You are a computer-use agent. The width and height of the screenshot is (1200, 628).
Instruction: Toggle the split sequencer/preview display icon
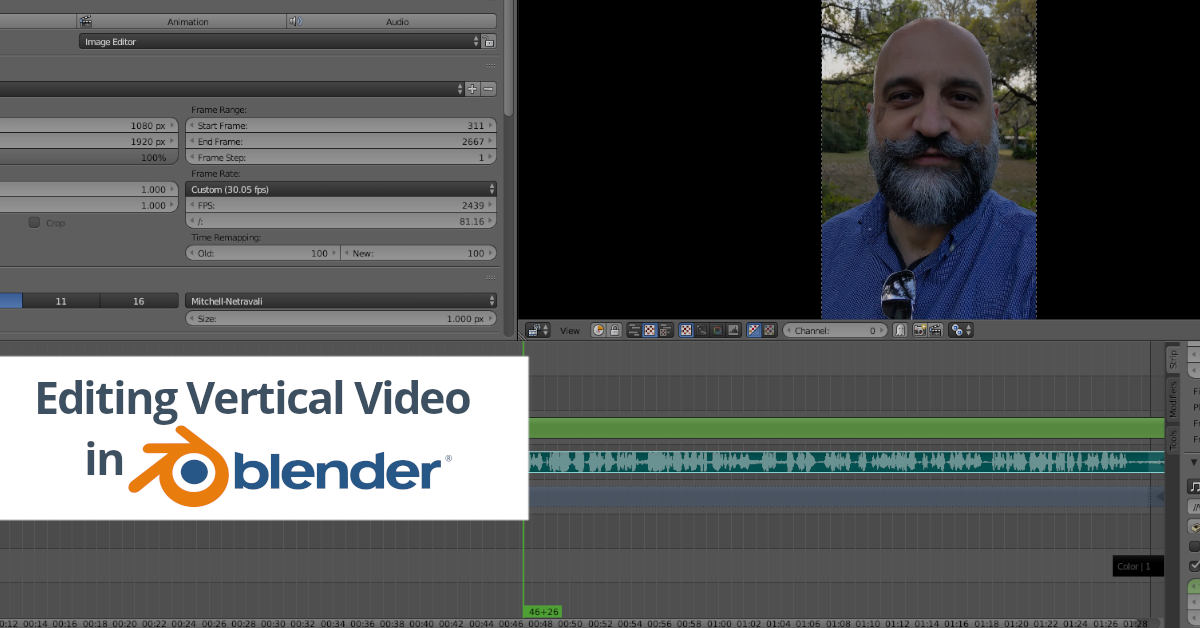(666, 330)
